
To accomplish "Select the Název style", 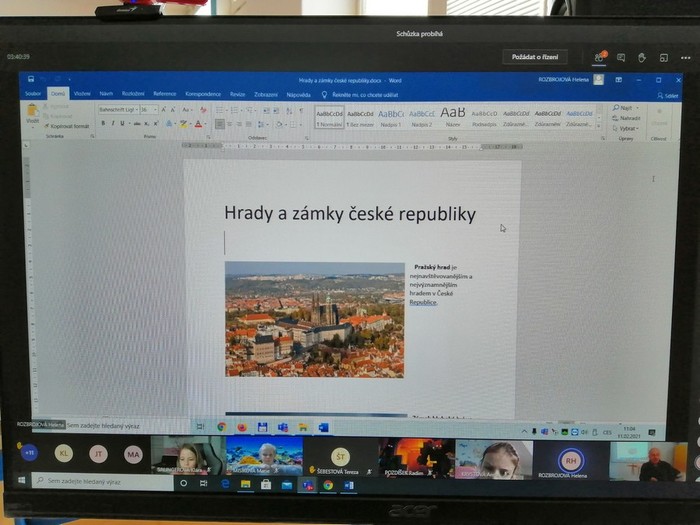I will (453, 118).
